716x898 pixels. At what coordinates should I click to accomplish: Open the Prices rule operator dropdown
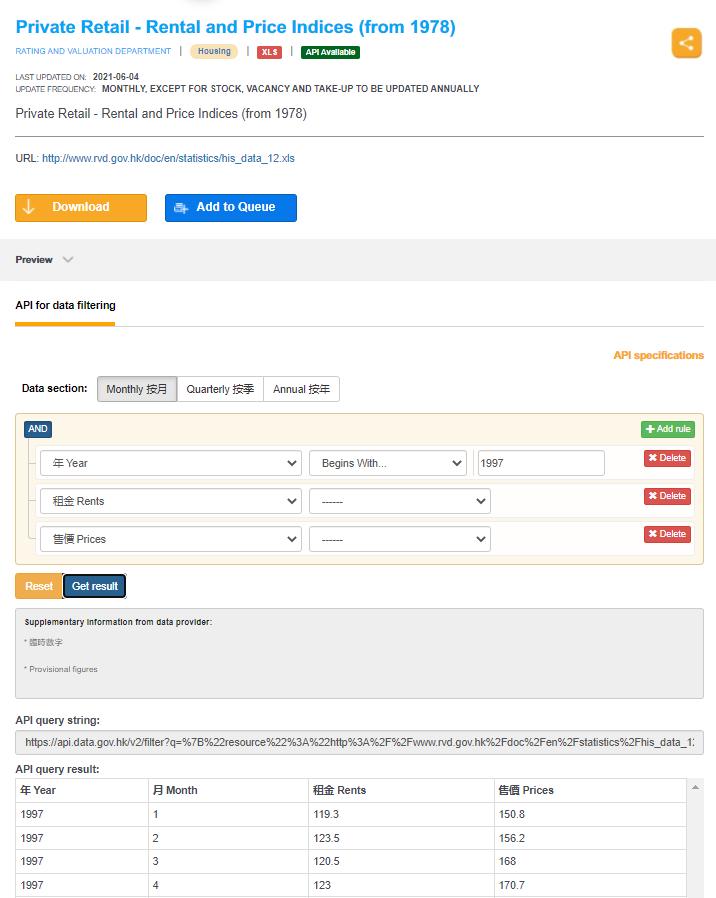pyautogui.click(x=399, y=539)
